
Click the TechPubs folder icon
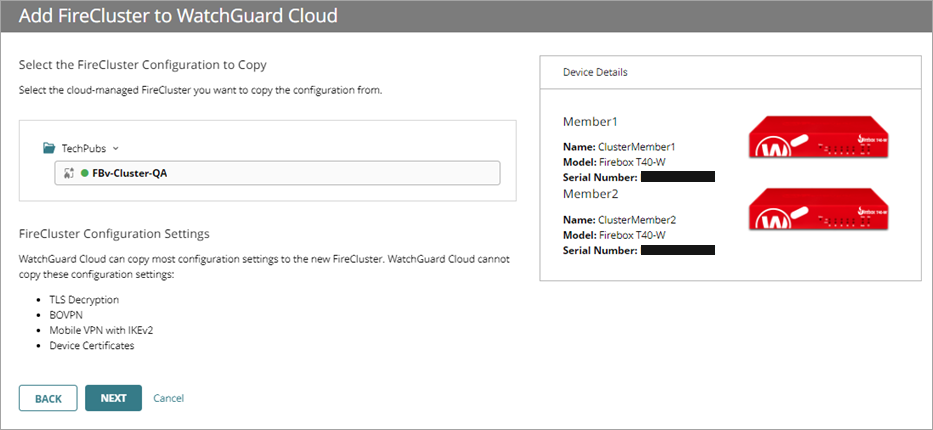49,148
